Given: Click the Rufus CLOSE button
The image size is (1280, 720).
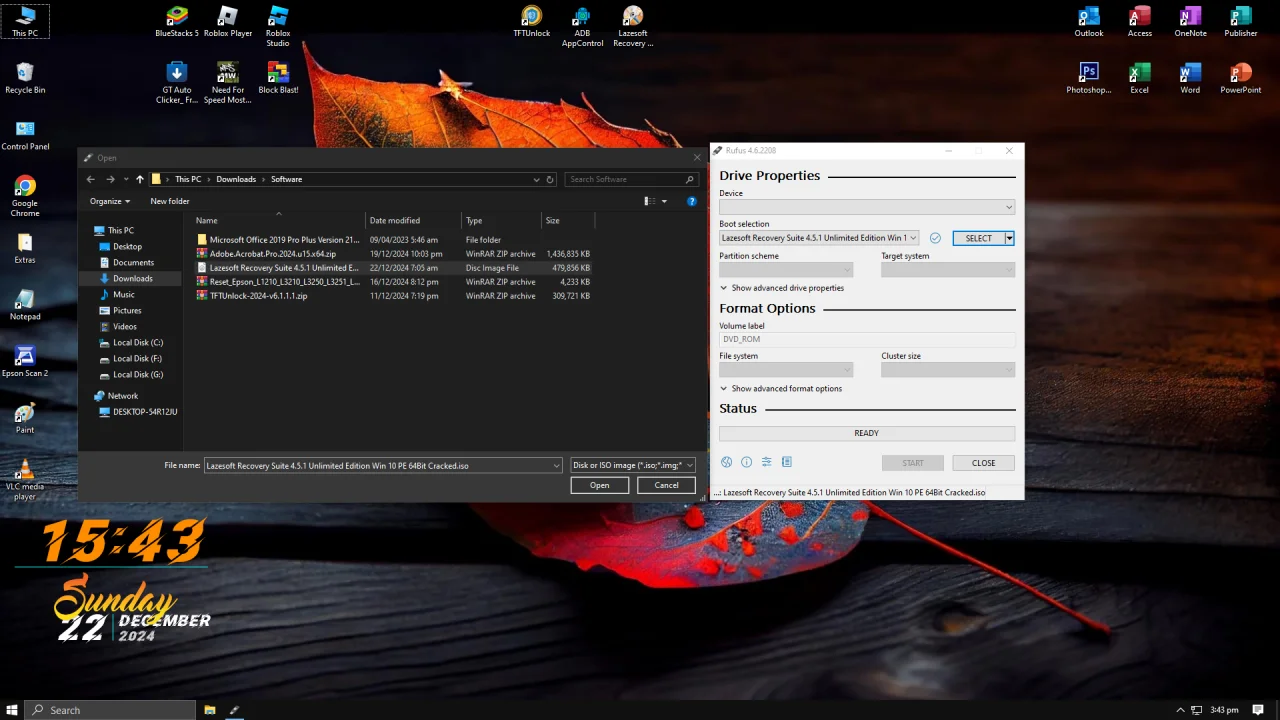Looking at the screenshot, I should [983, 463].
